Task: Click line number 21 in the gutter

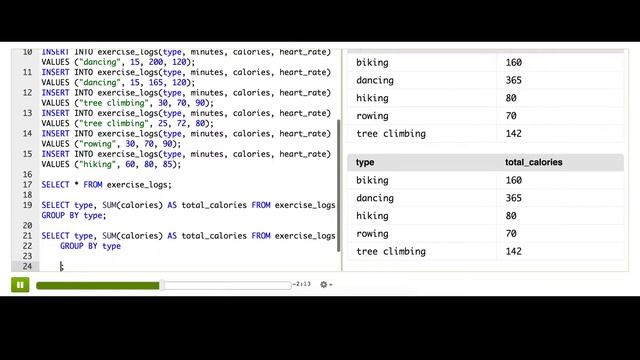Action: pos(27,236)
